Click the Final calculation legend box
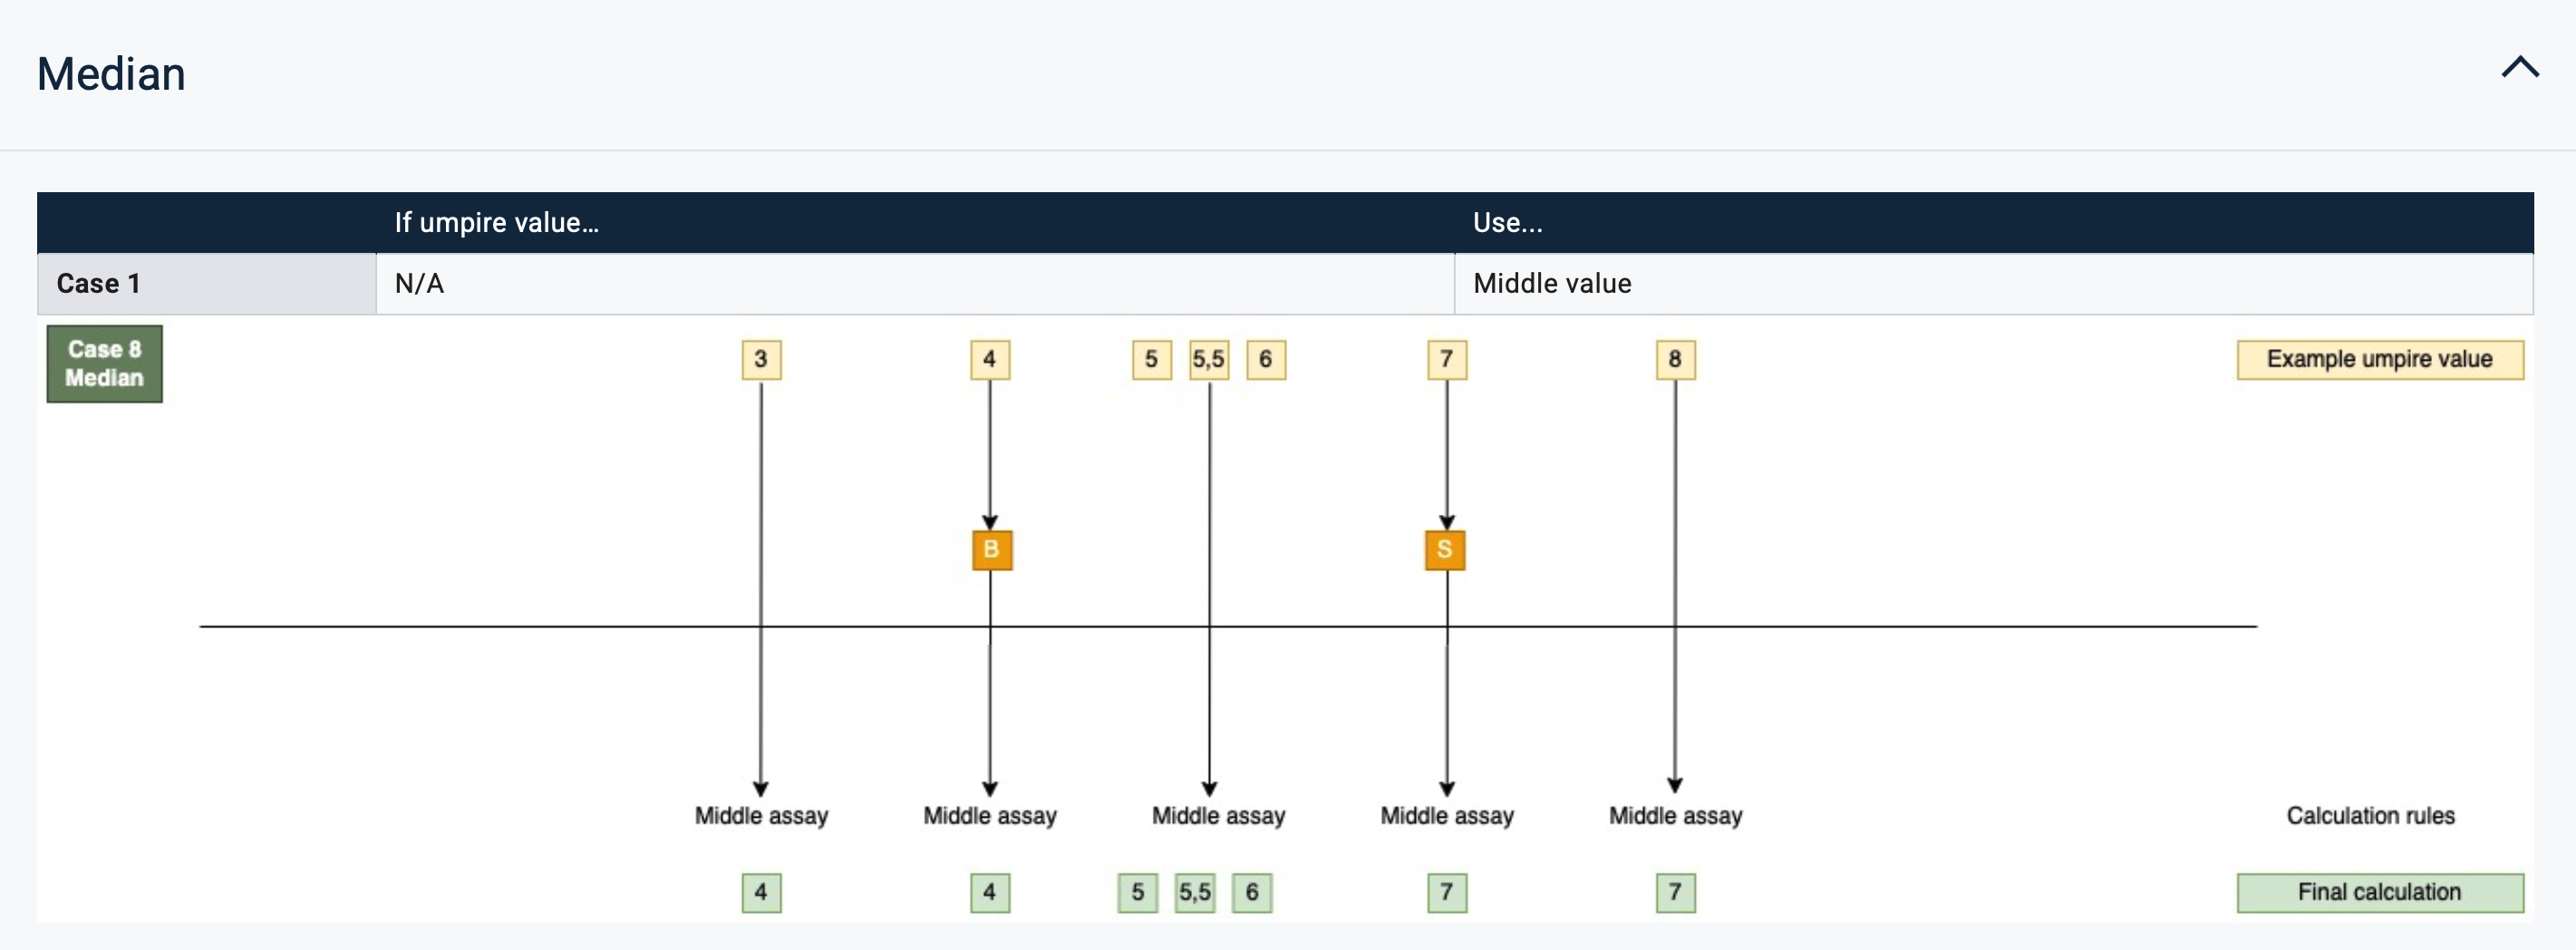 pyautogui.click(x=2379, y=892)
